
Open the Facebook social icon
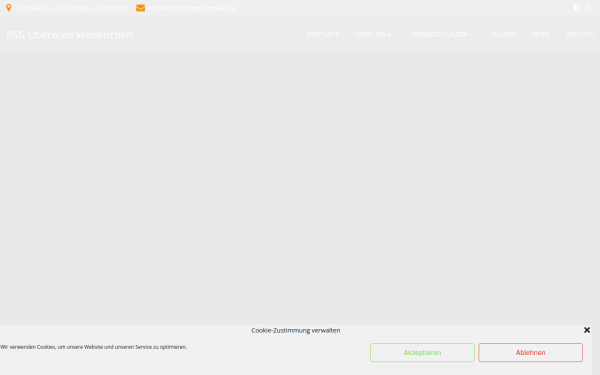[576, 8]
